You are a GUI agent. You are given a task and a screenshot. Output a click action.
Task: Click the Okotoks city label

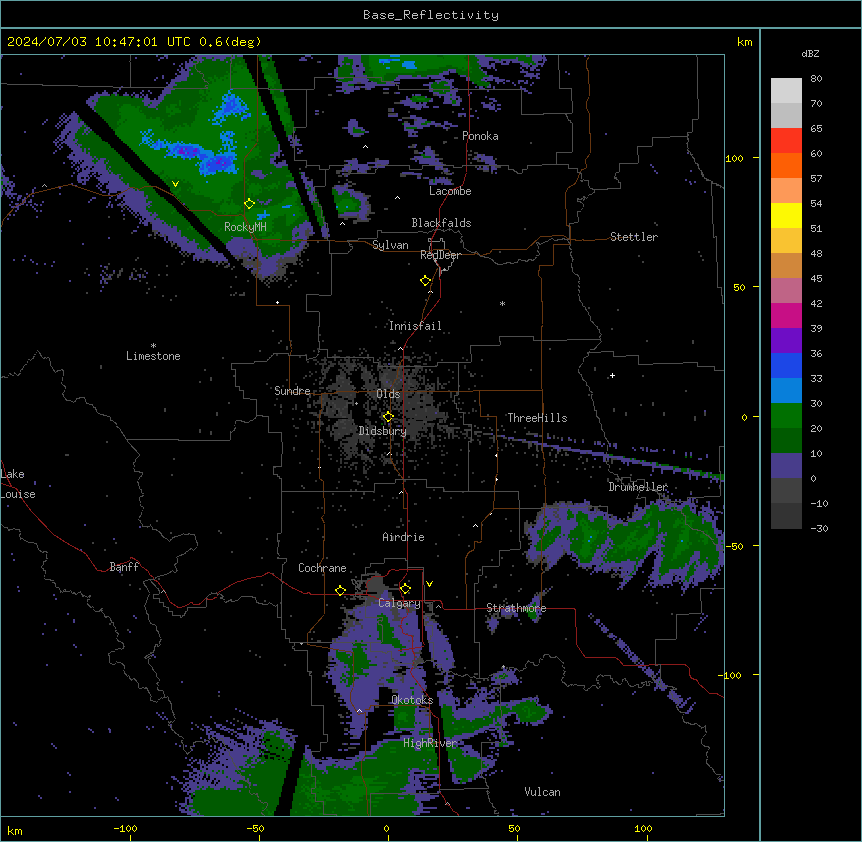tap(412, 700)
